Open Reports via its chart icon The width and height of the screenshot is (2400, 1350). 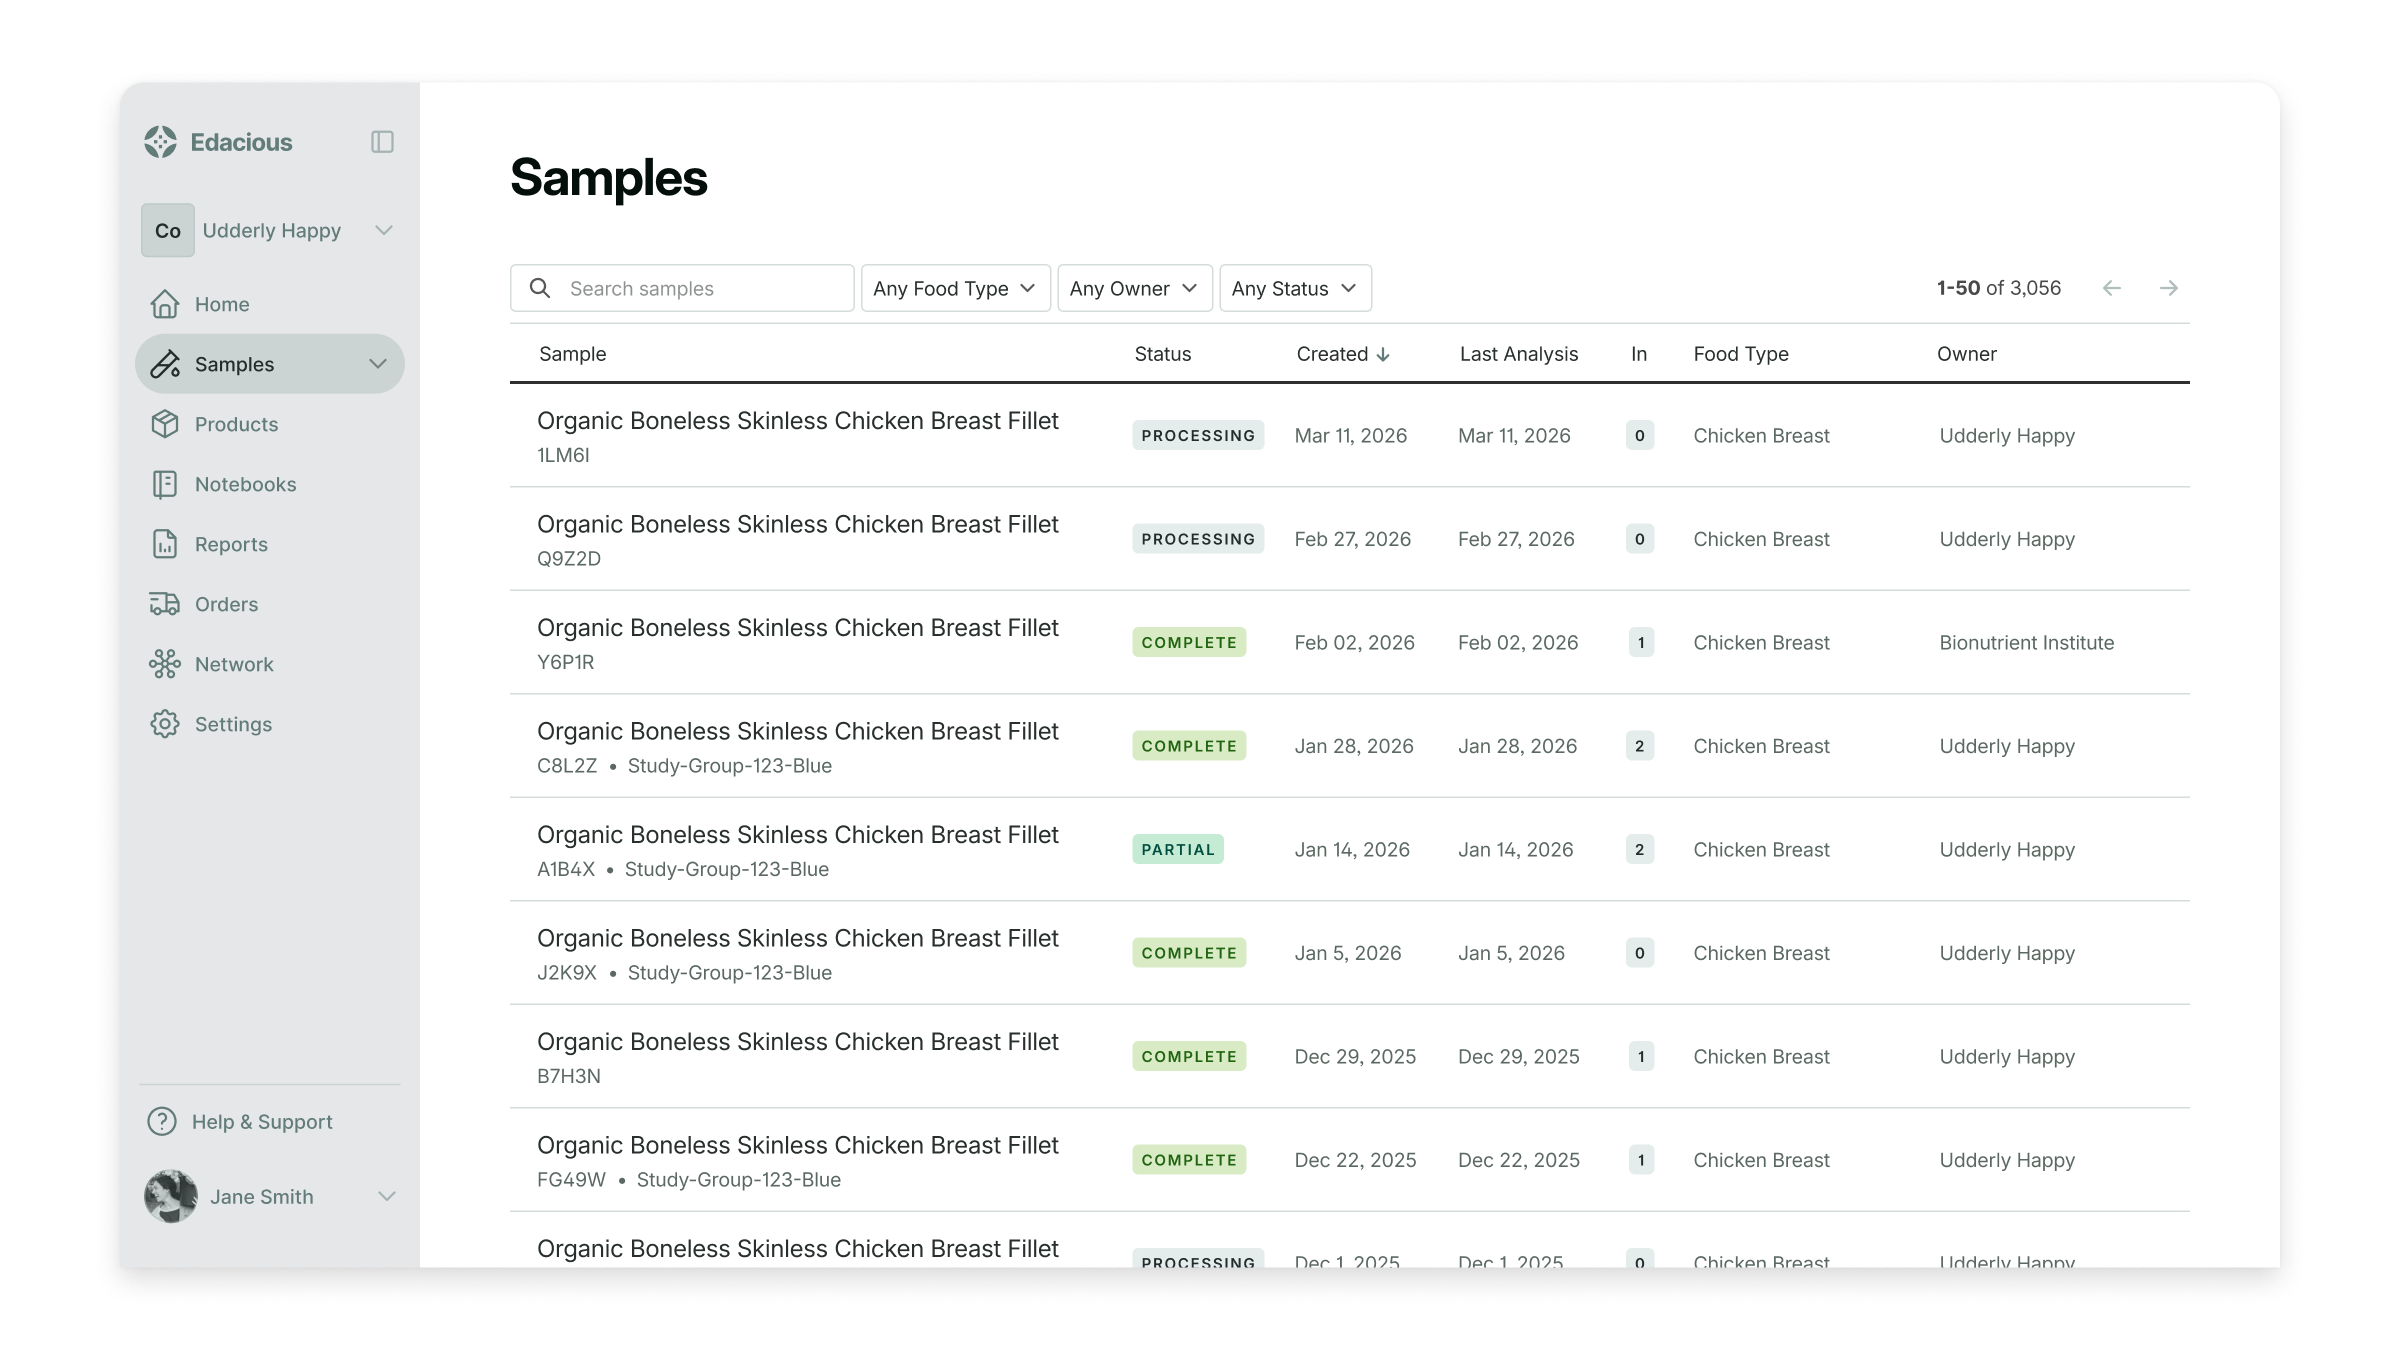point(165,544)
